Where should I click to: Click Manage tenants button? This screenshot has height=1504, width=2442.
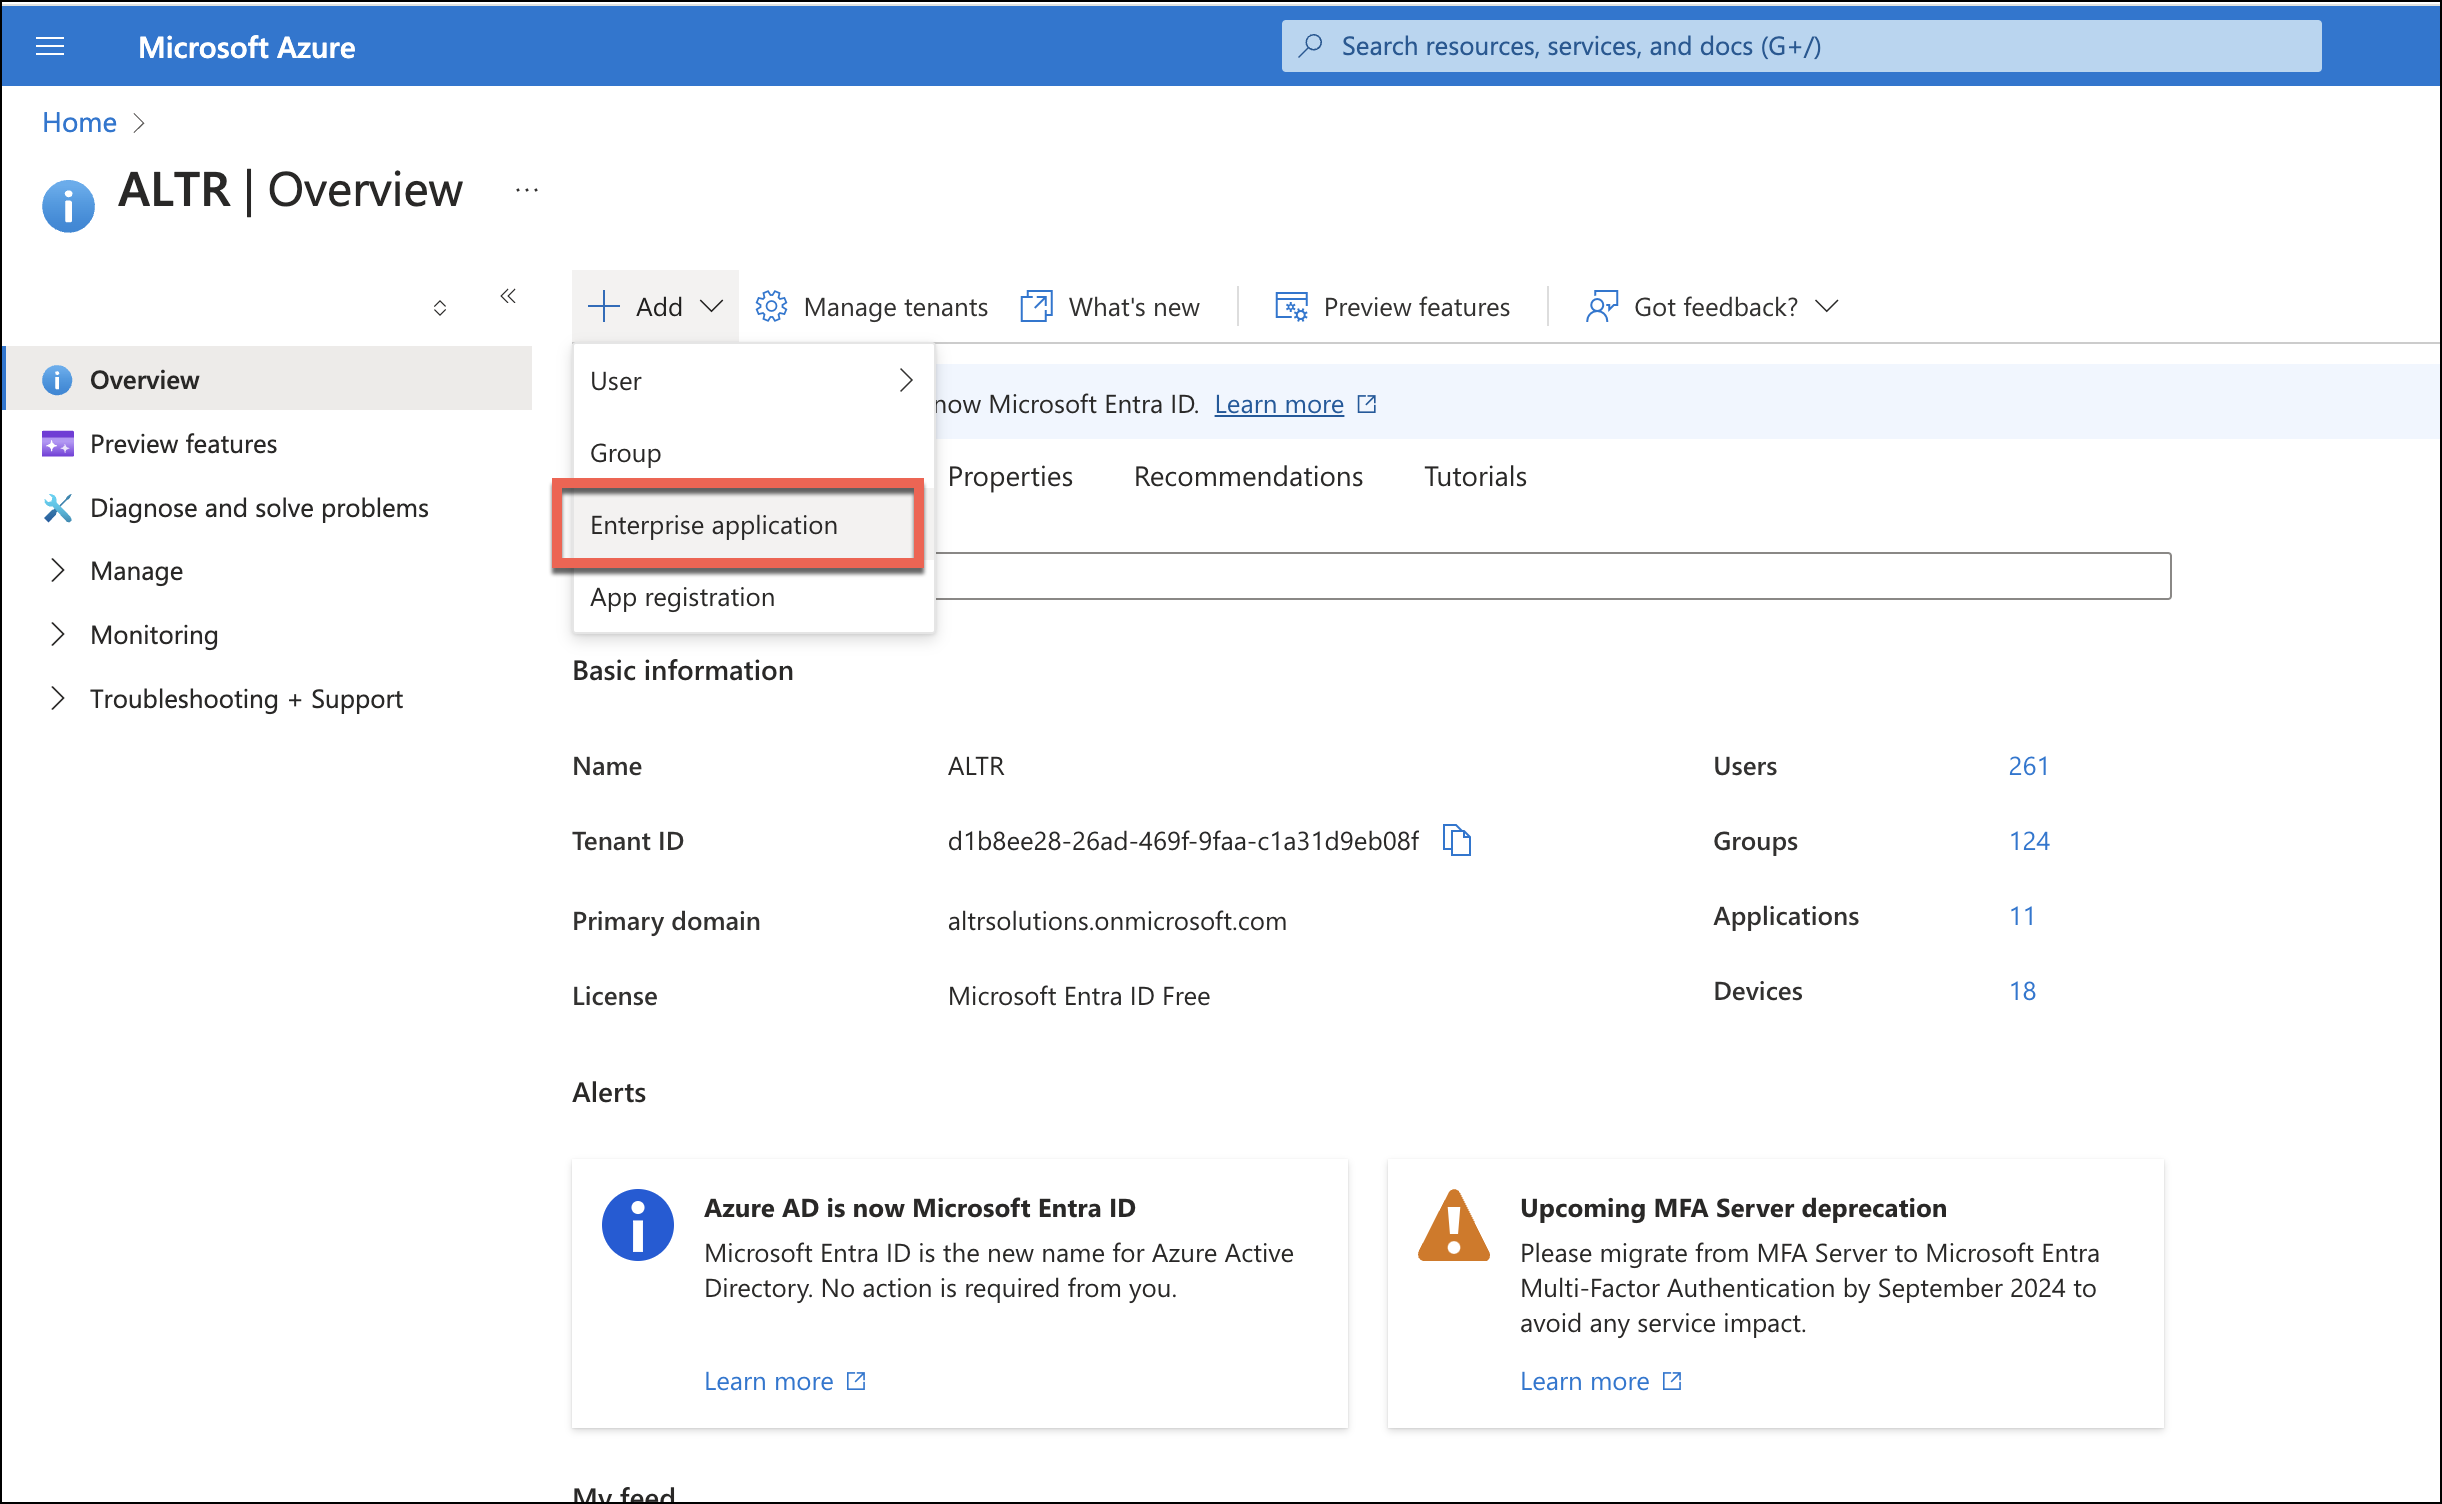coord(871,306)
